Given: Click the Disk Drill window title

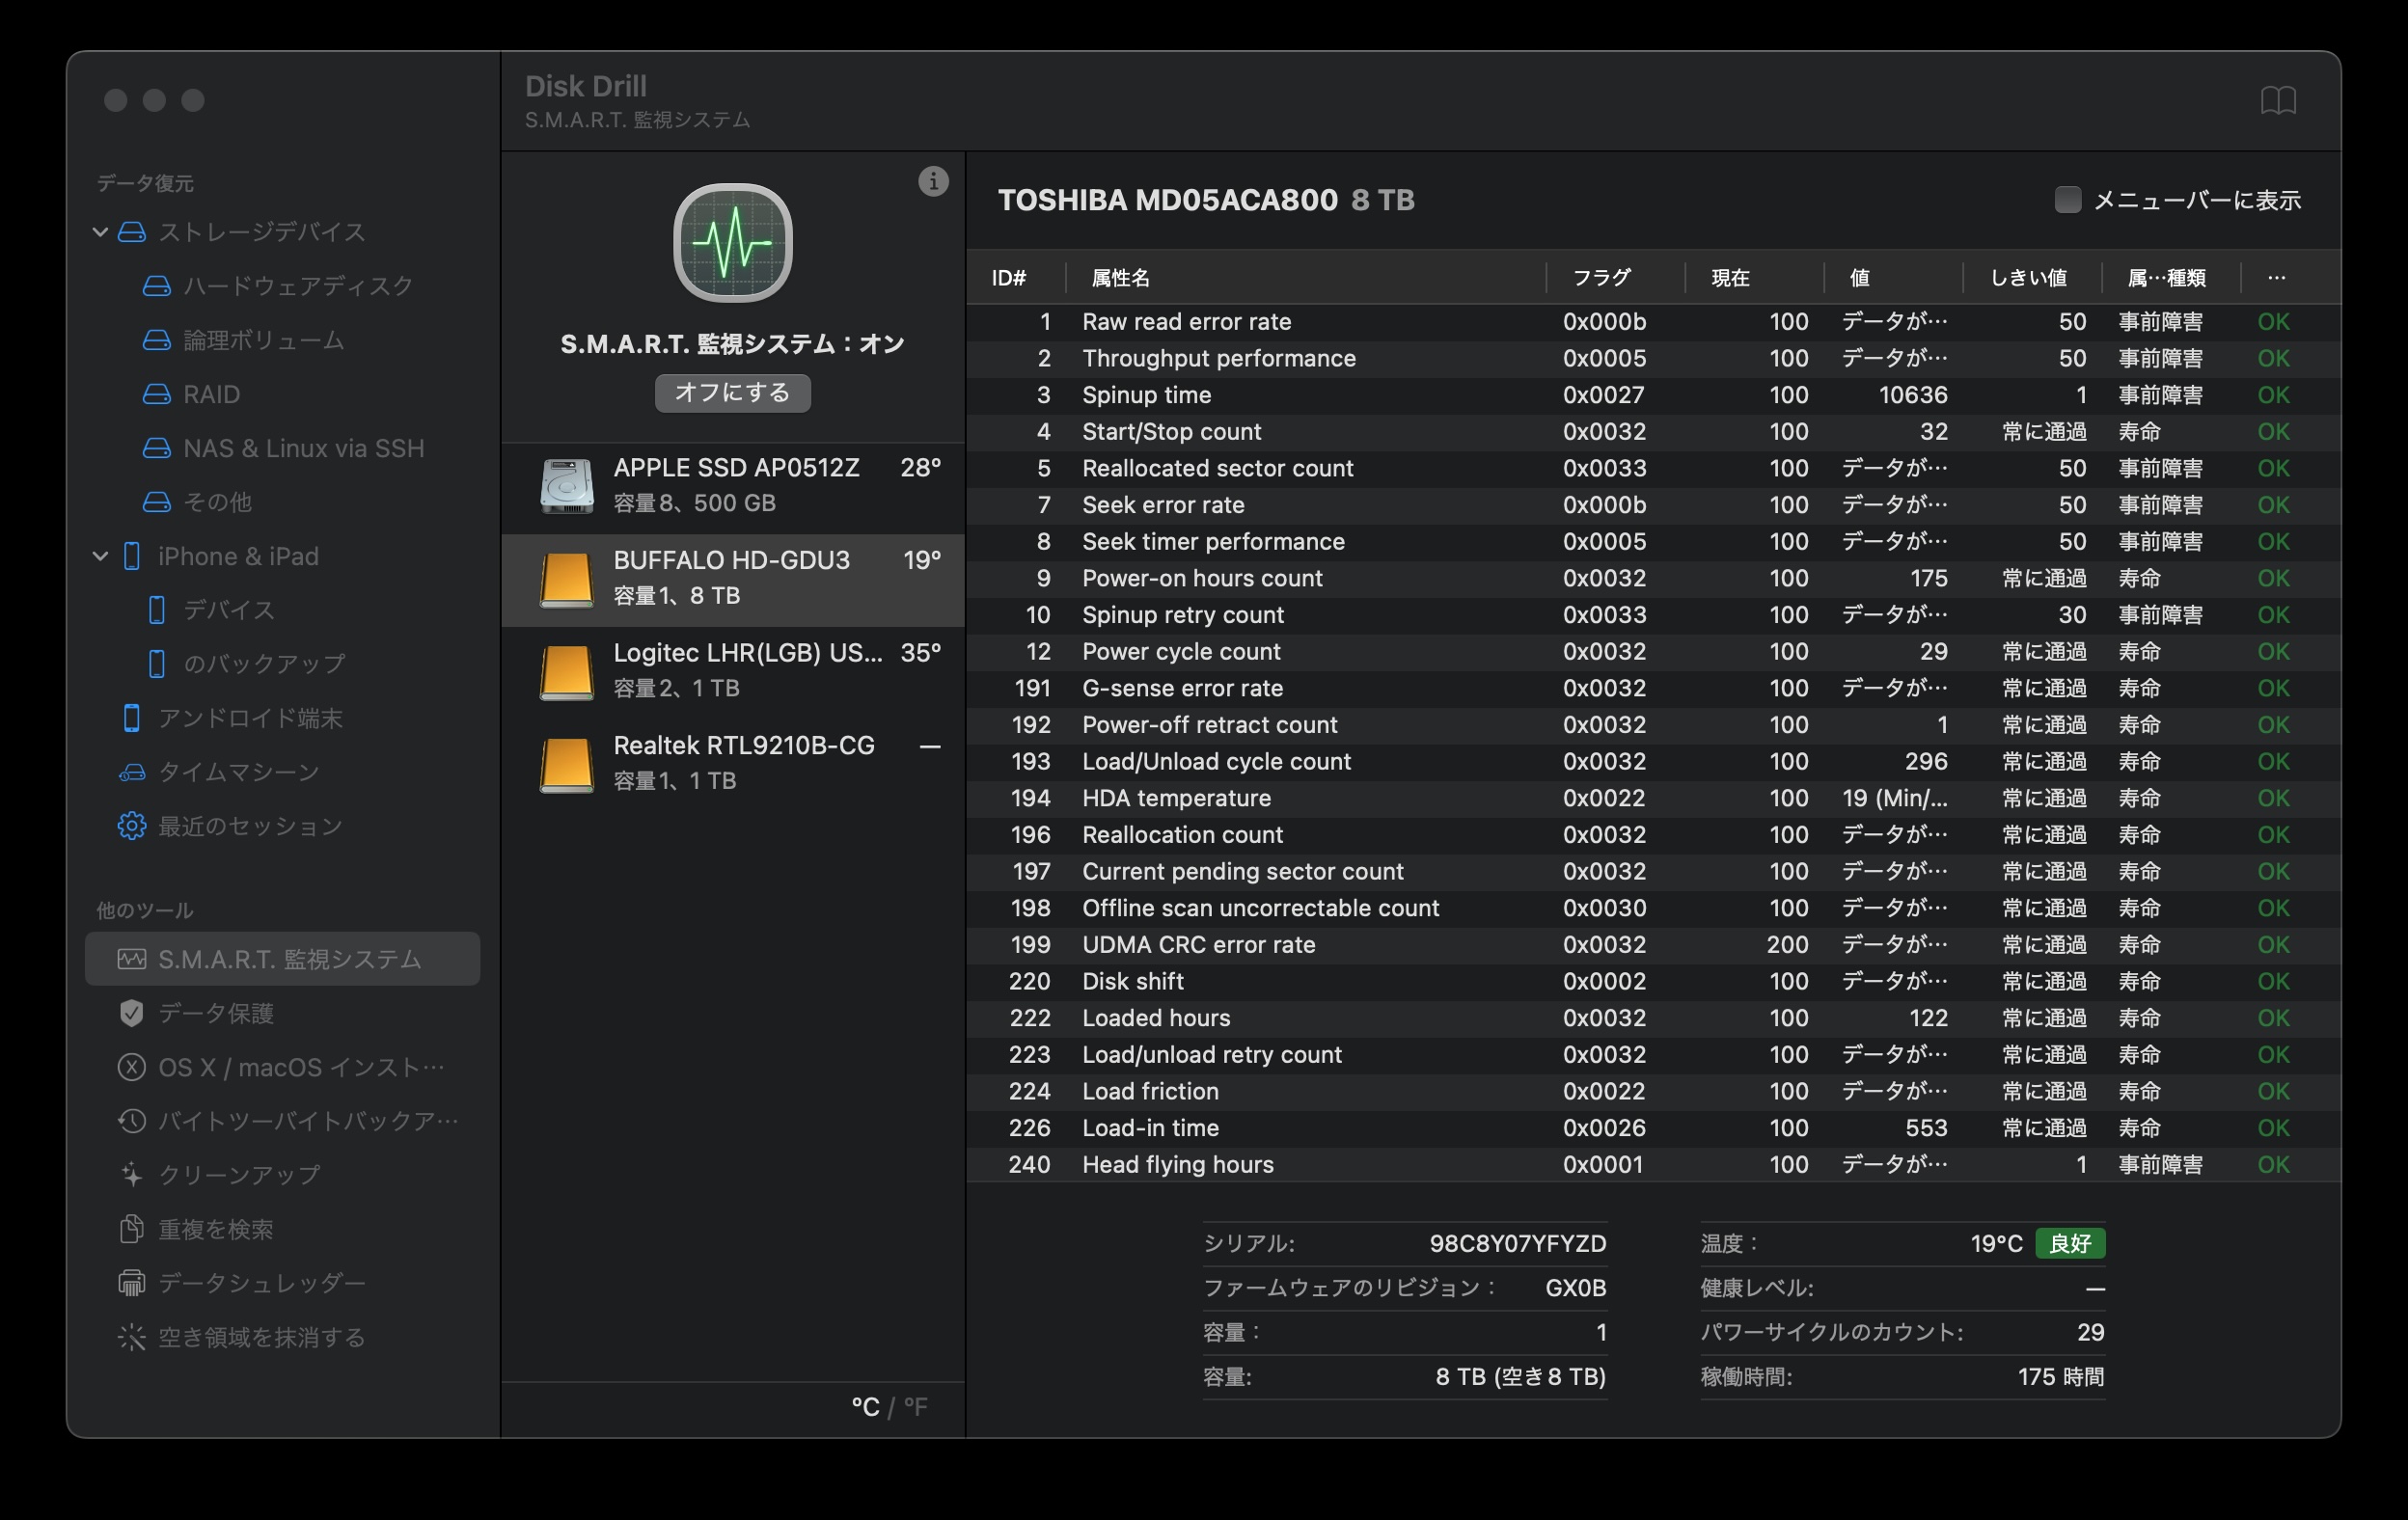Looking at the screenshot, I should pos(585,86).
